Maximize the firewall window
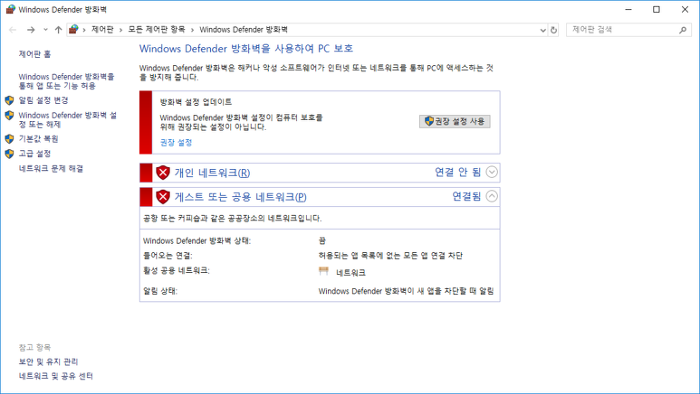 pos(656,9)
